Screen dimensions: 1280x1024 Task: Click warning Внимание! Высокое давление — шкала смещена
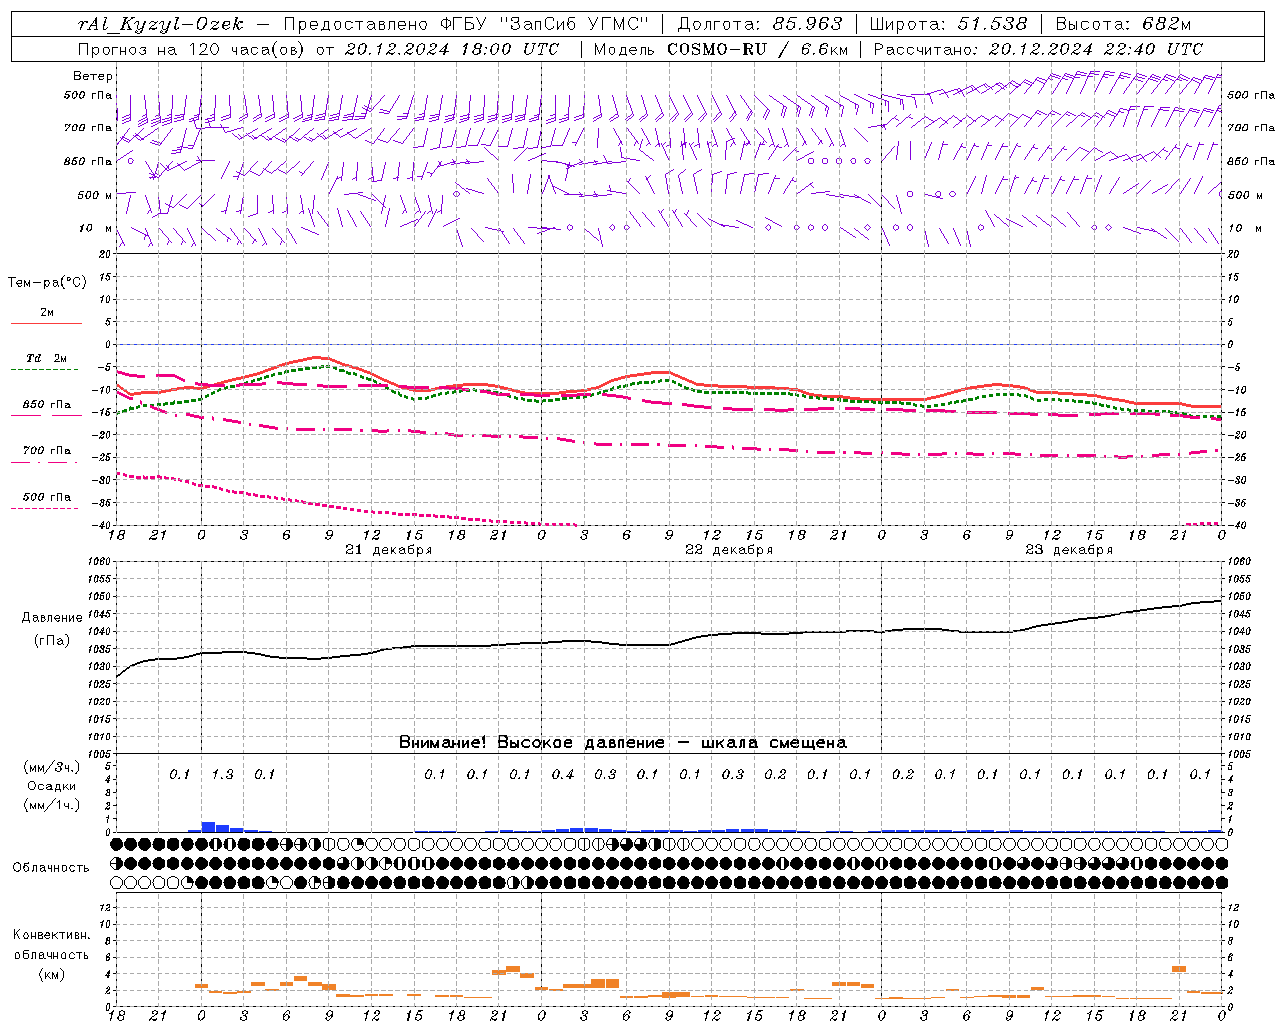click(623, 742)
